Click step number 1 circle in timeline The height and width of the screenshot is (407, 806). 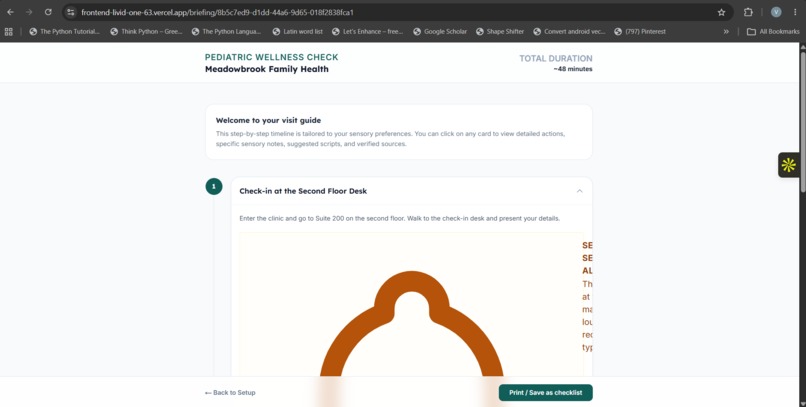[214, 186]
